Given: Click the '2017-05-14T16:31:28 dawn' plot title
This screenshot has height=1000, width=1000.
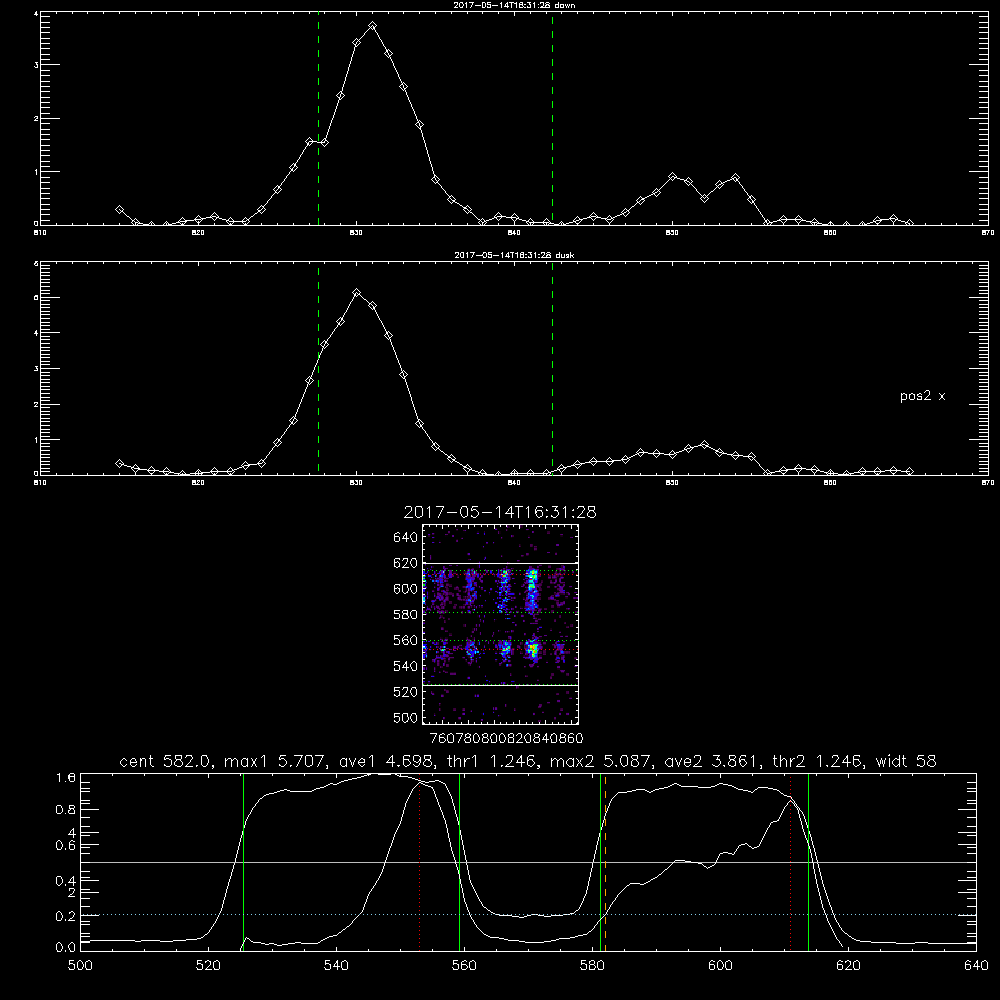Looking at the screenshot, I should pos(514,5).
